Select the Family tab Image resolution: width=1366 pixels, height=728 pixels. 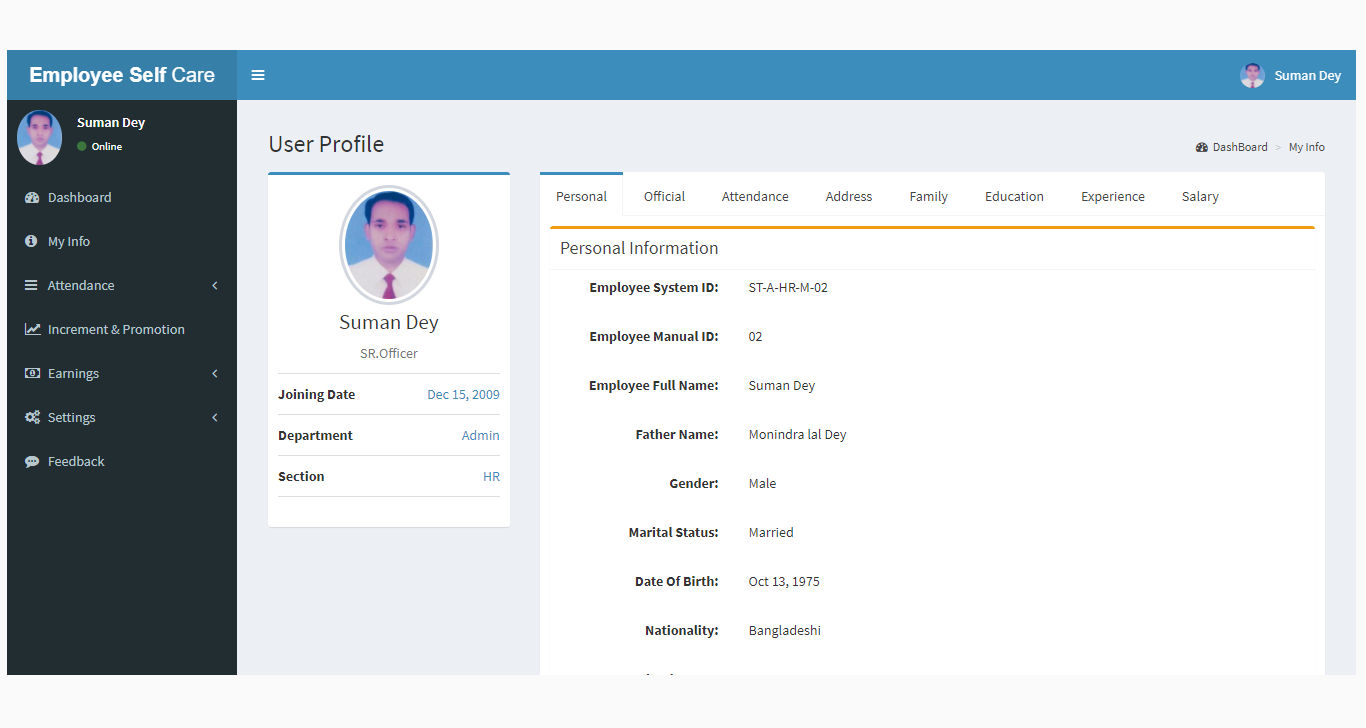[928, 196]
